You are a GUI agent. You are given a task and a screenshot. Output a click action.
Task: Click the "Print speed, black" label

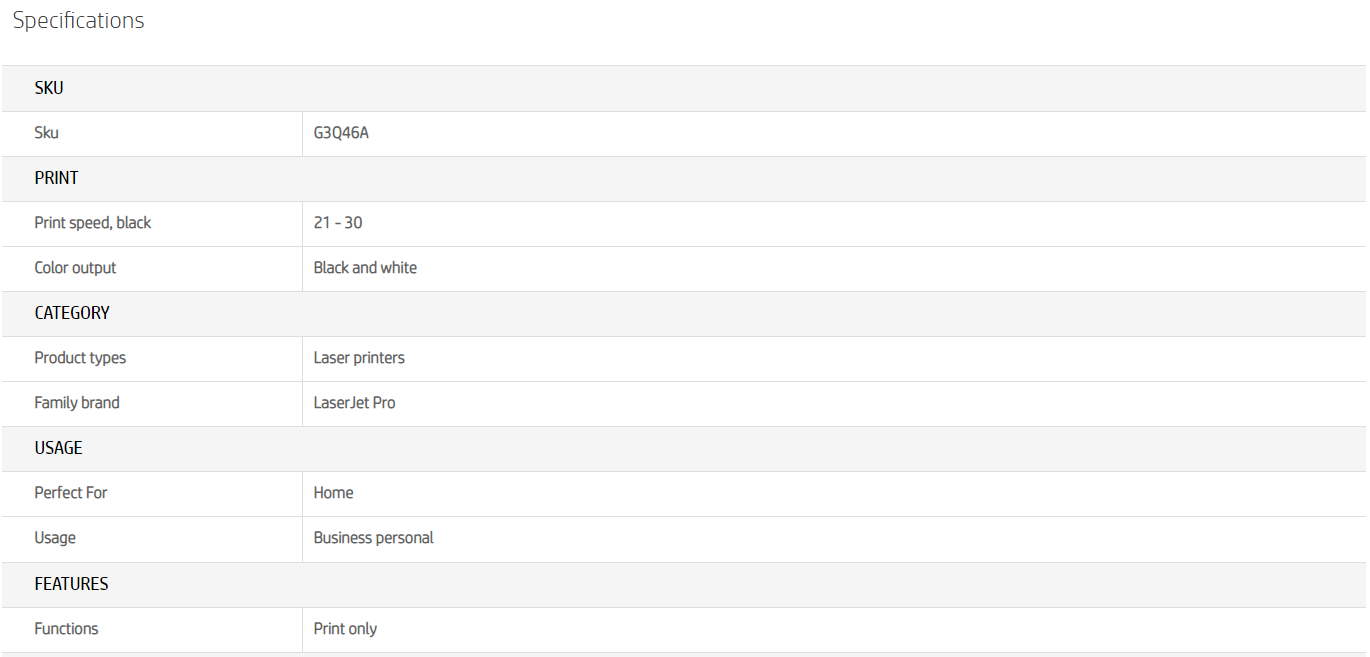(93, 223)
